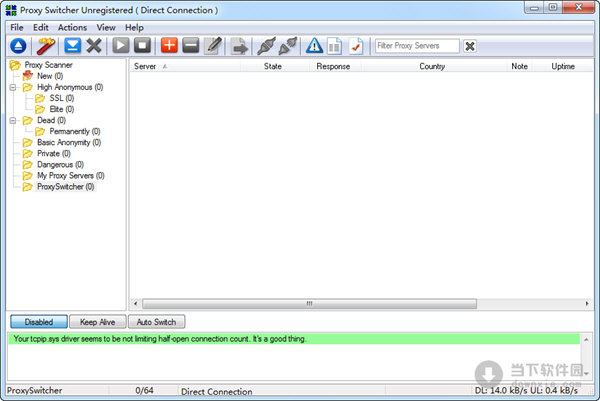Click the blue warning triangle icon
The image size is (600, 401).
[314, 46]
